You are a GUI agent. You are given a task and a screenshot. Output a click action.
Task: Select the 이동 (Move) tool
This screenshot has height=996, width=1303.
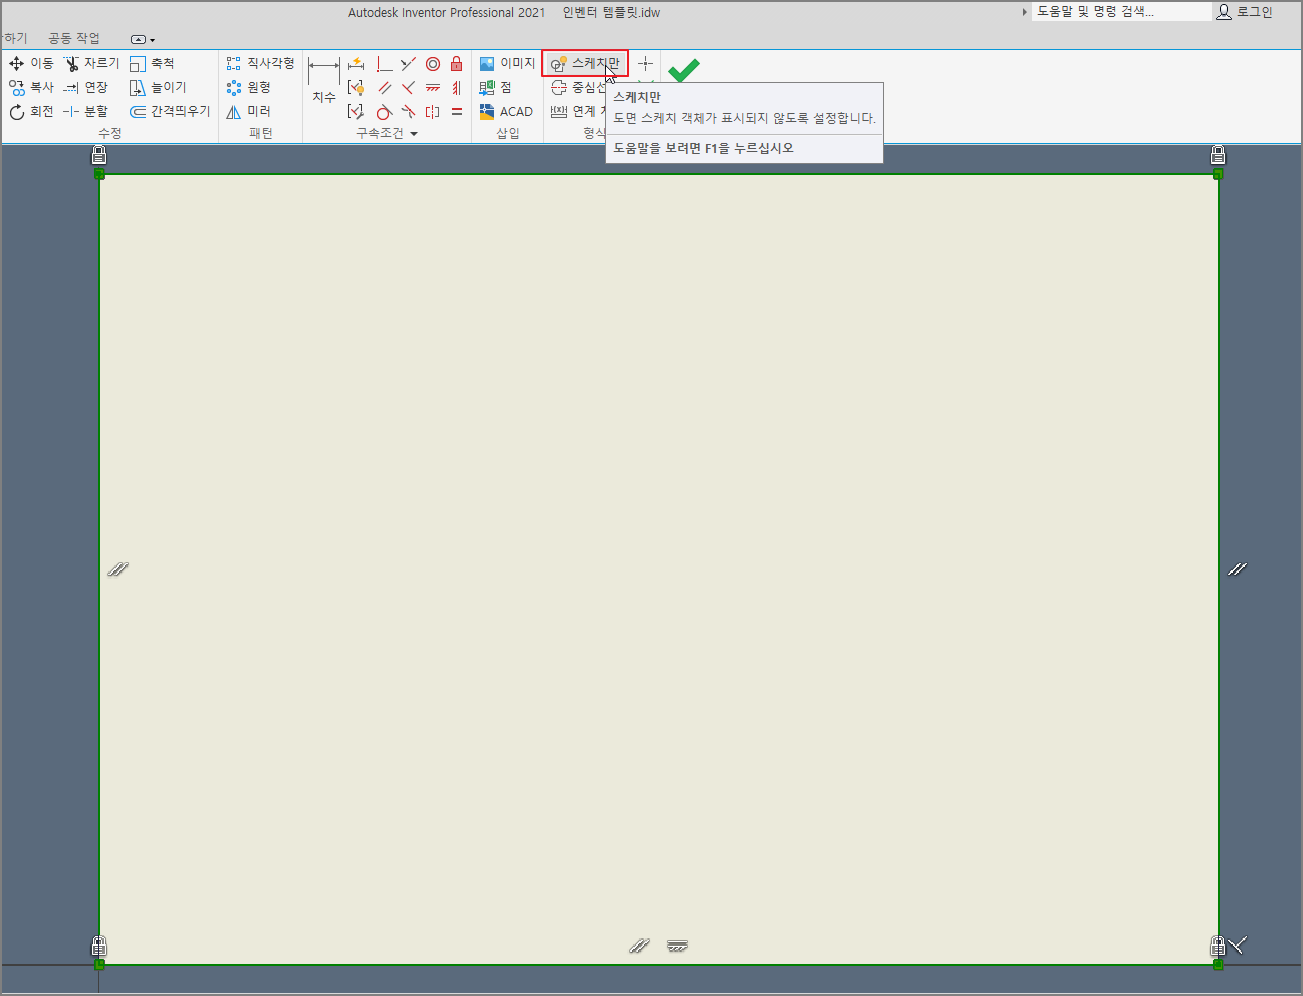(x=31, y=63)
